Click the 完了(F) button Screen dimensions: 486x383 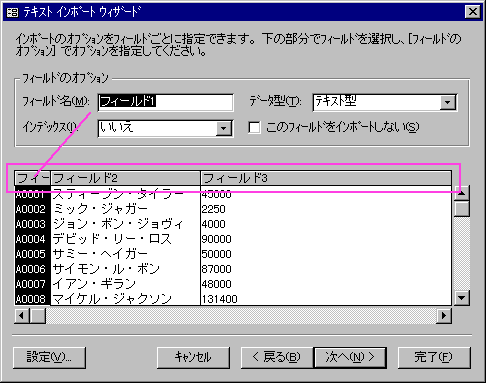(x=434, y=358)
